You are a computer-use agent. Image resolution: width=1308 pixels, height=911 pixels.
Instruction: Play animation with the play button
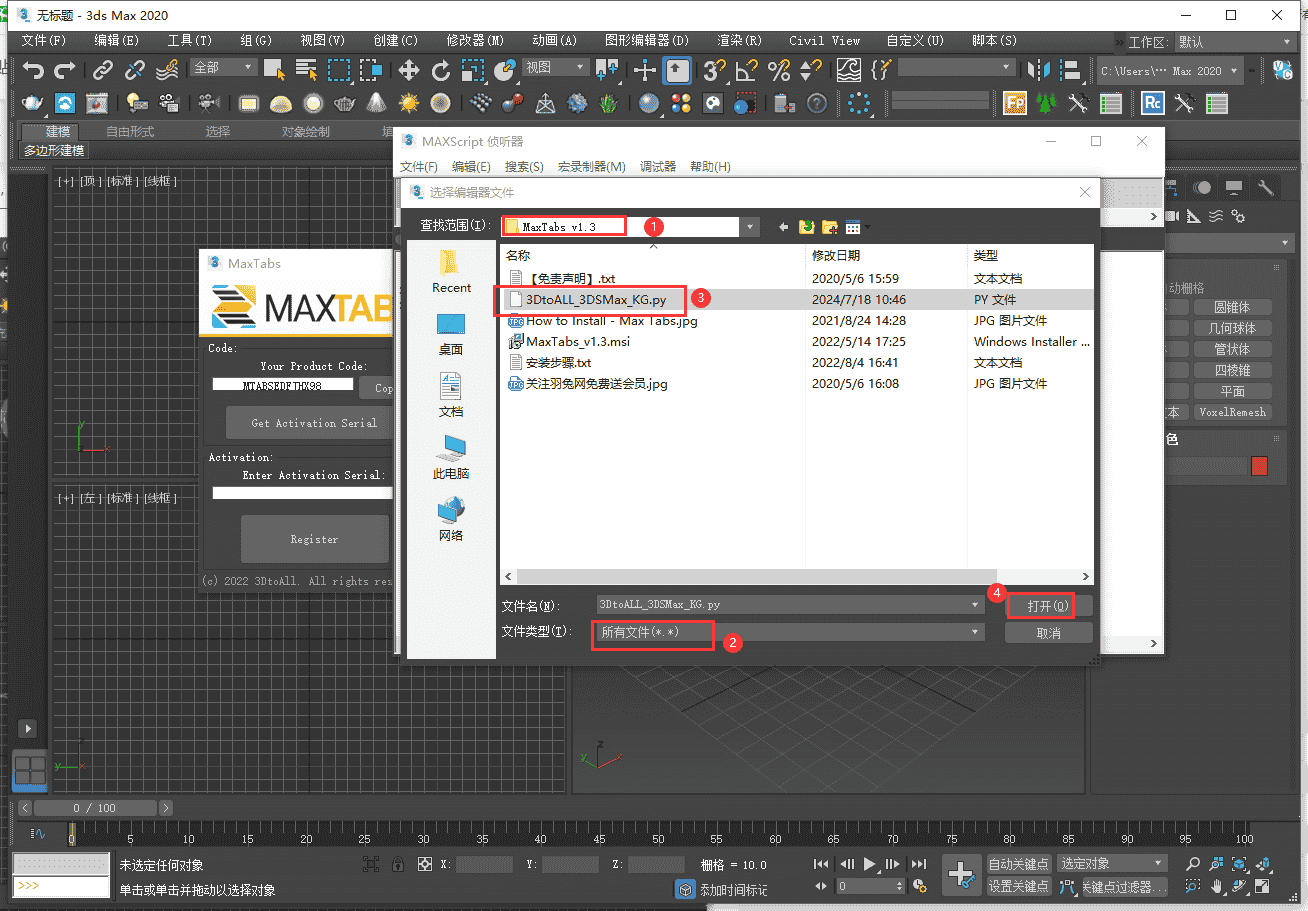[x=869, y=864]
